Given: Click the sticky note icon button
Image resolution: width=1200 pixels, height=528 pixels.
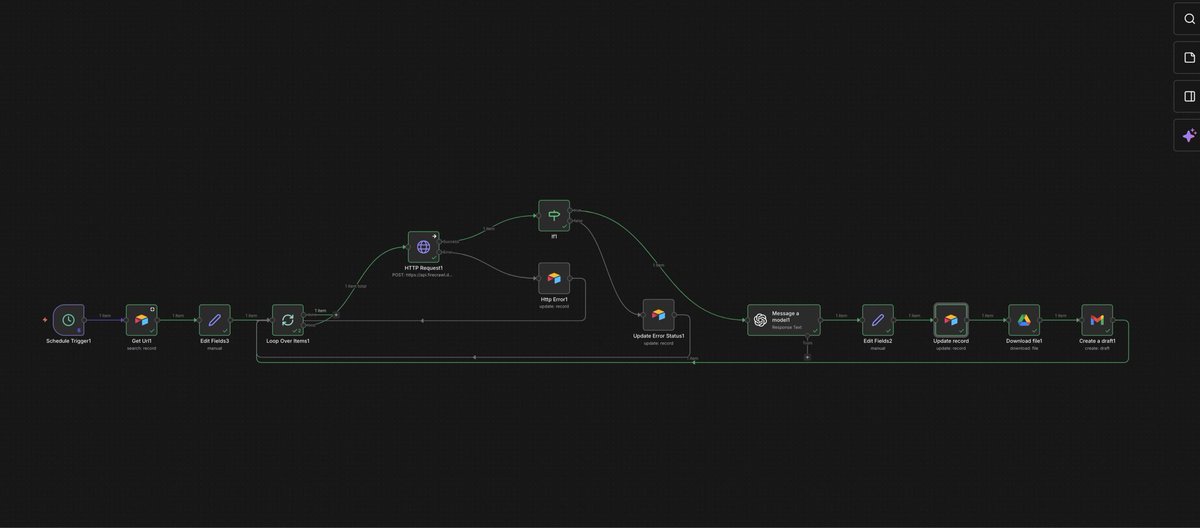Looking at the screenshot, I should [x=1189, y=58].
